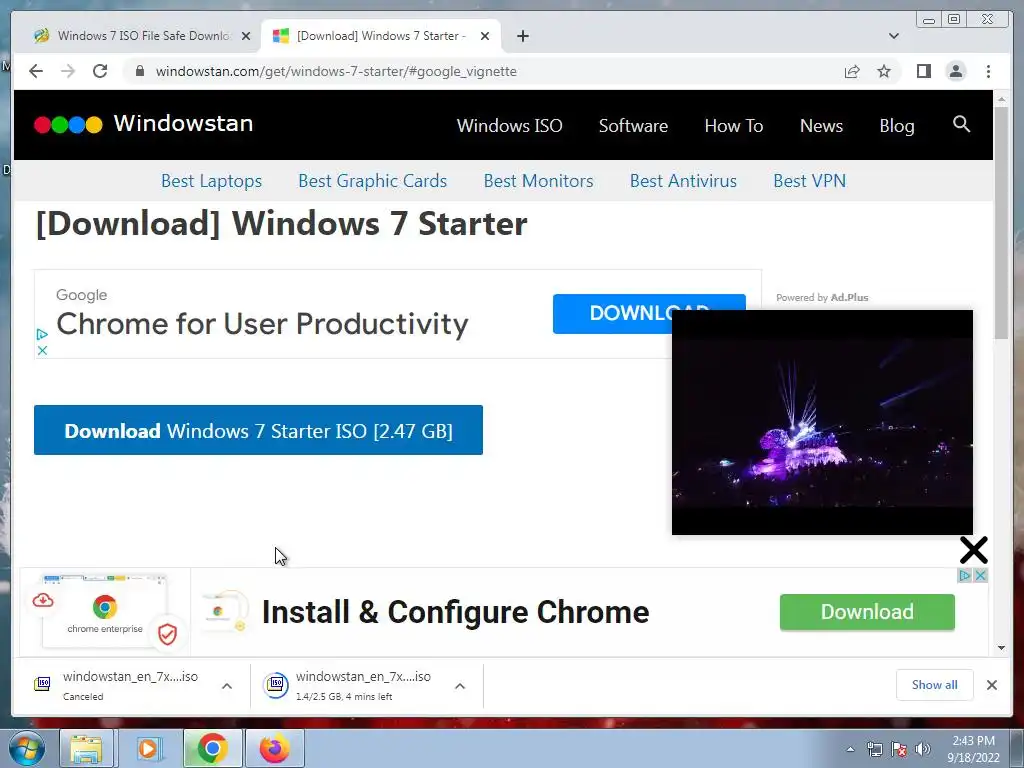Click the Windowstan logo
This screenshot has height=768, width=1024.
[143, 123]
